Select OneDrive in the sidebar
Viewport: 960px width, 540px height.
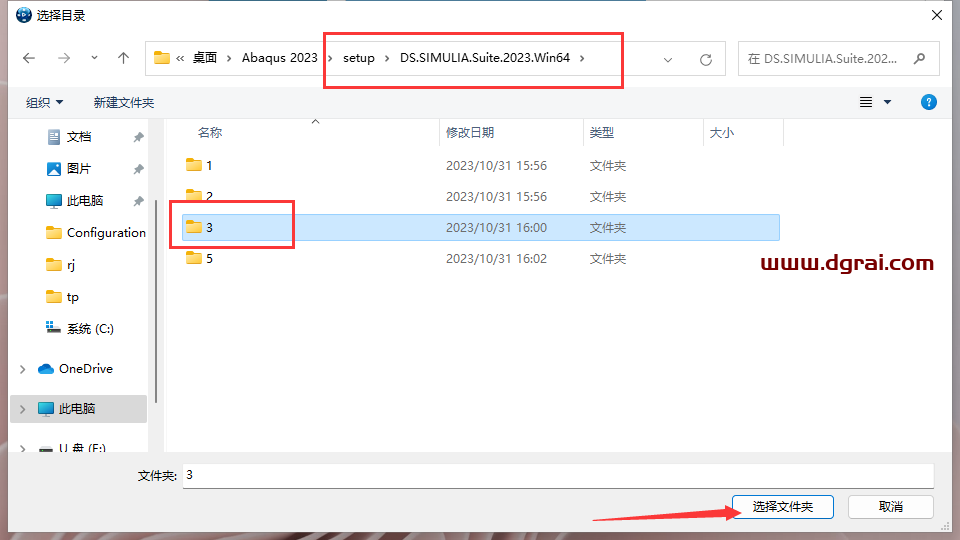click(x=86, y=369)
